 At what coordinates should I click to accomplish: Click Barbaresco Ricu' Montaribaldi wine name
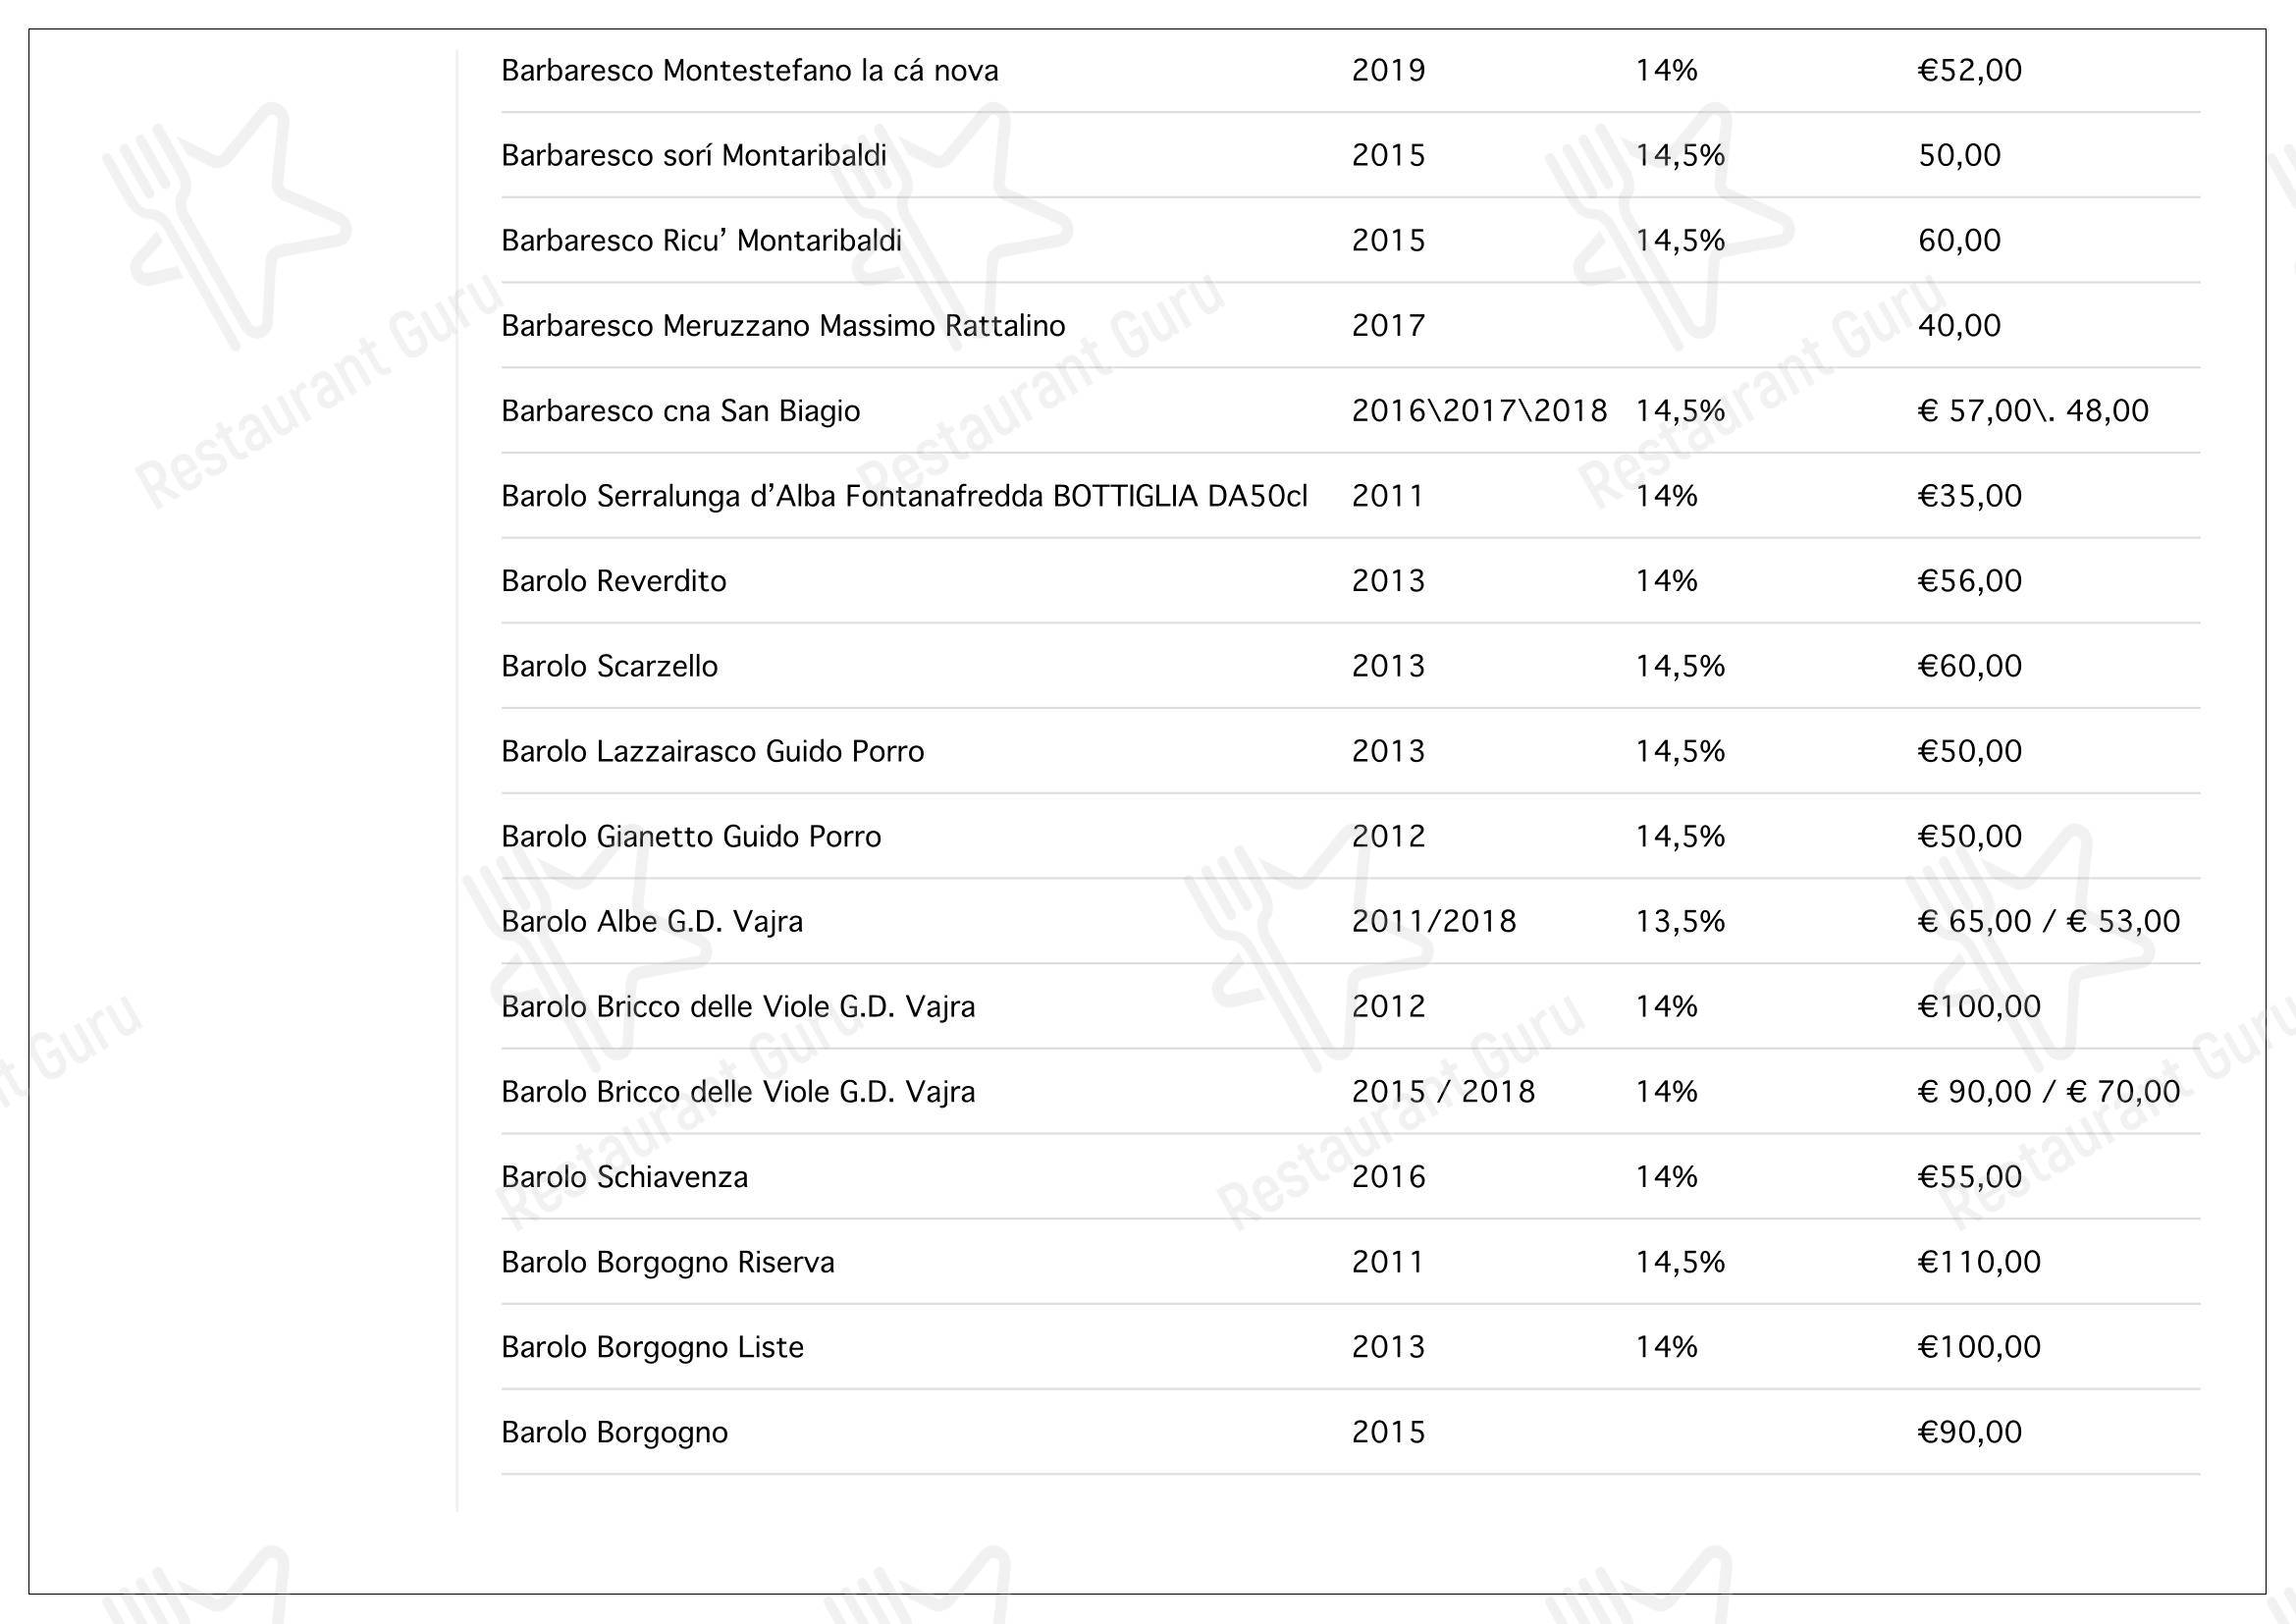click(x=701, y=240)
